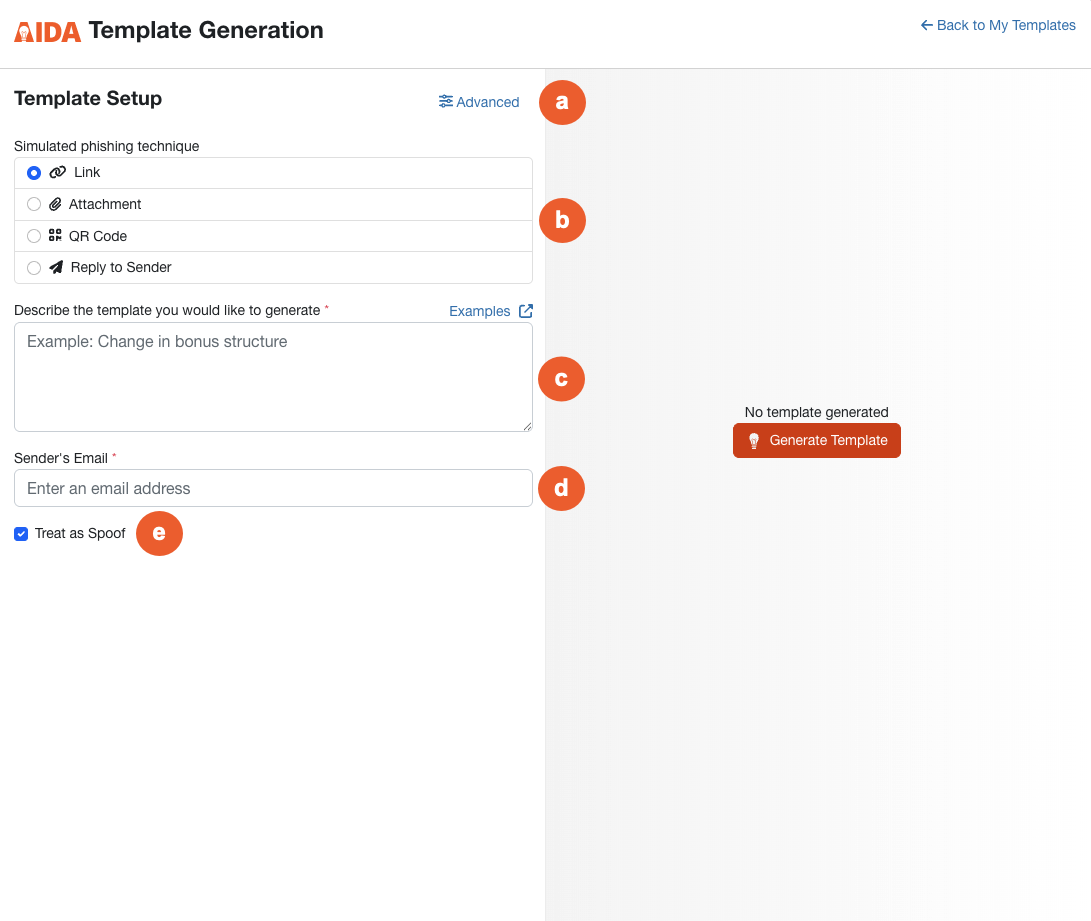Select the QR Code phishing technique

[x=33, y=236]
